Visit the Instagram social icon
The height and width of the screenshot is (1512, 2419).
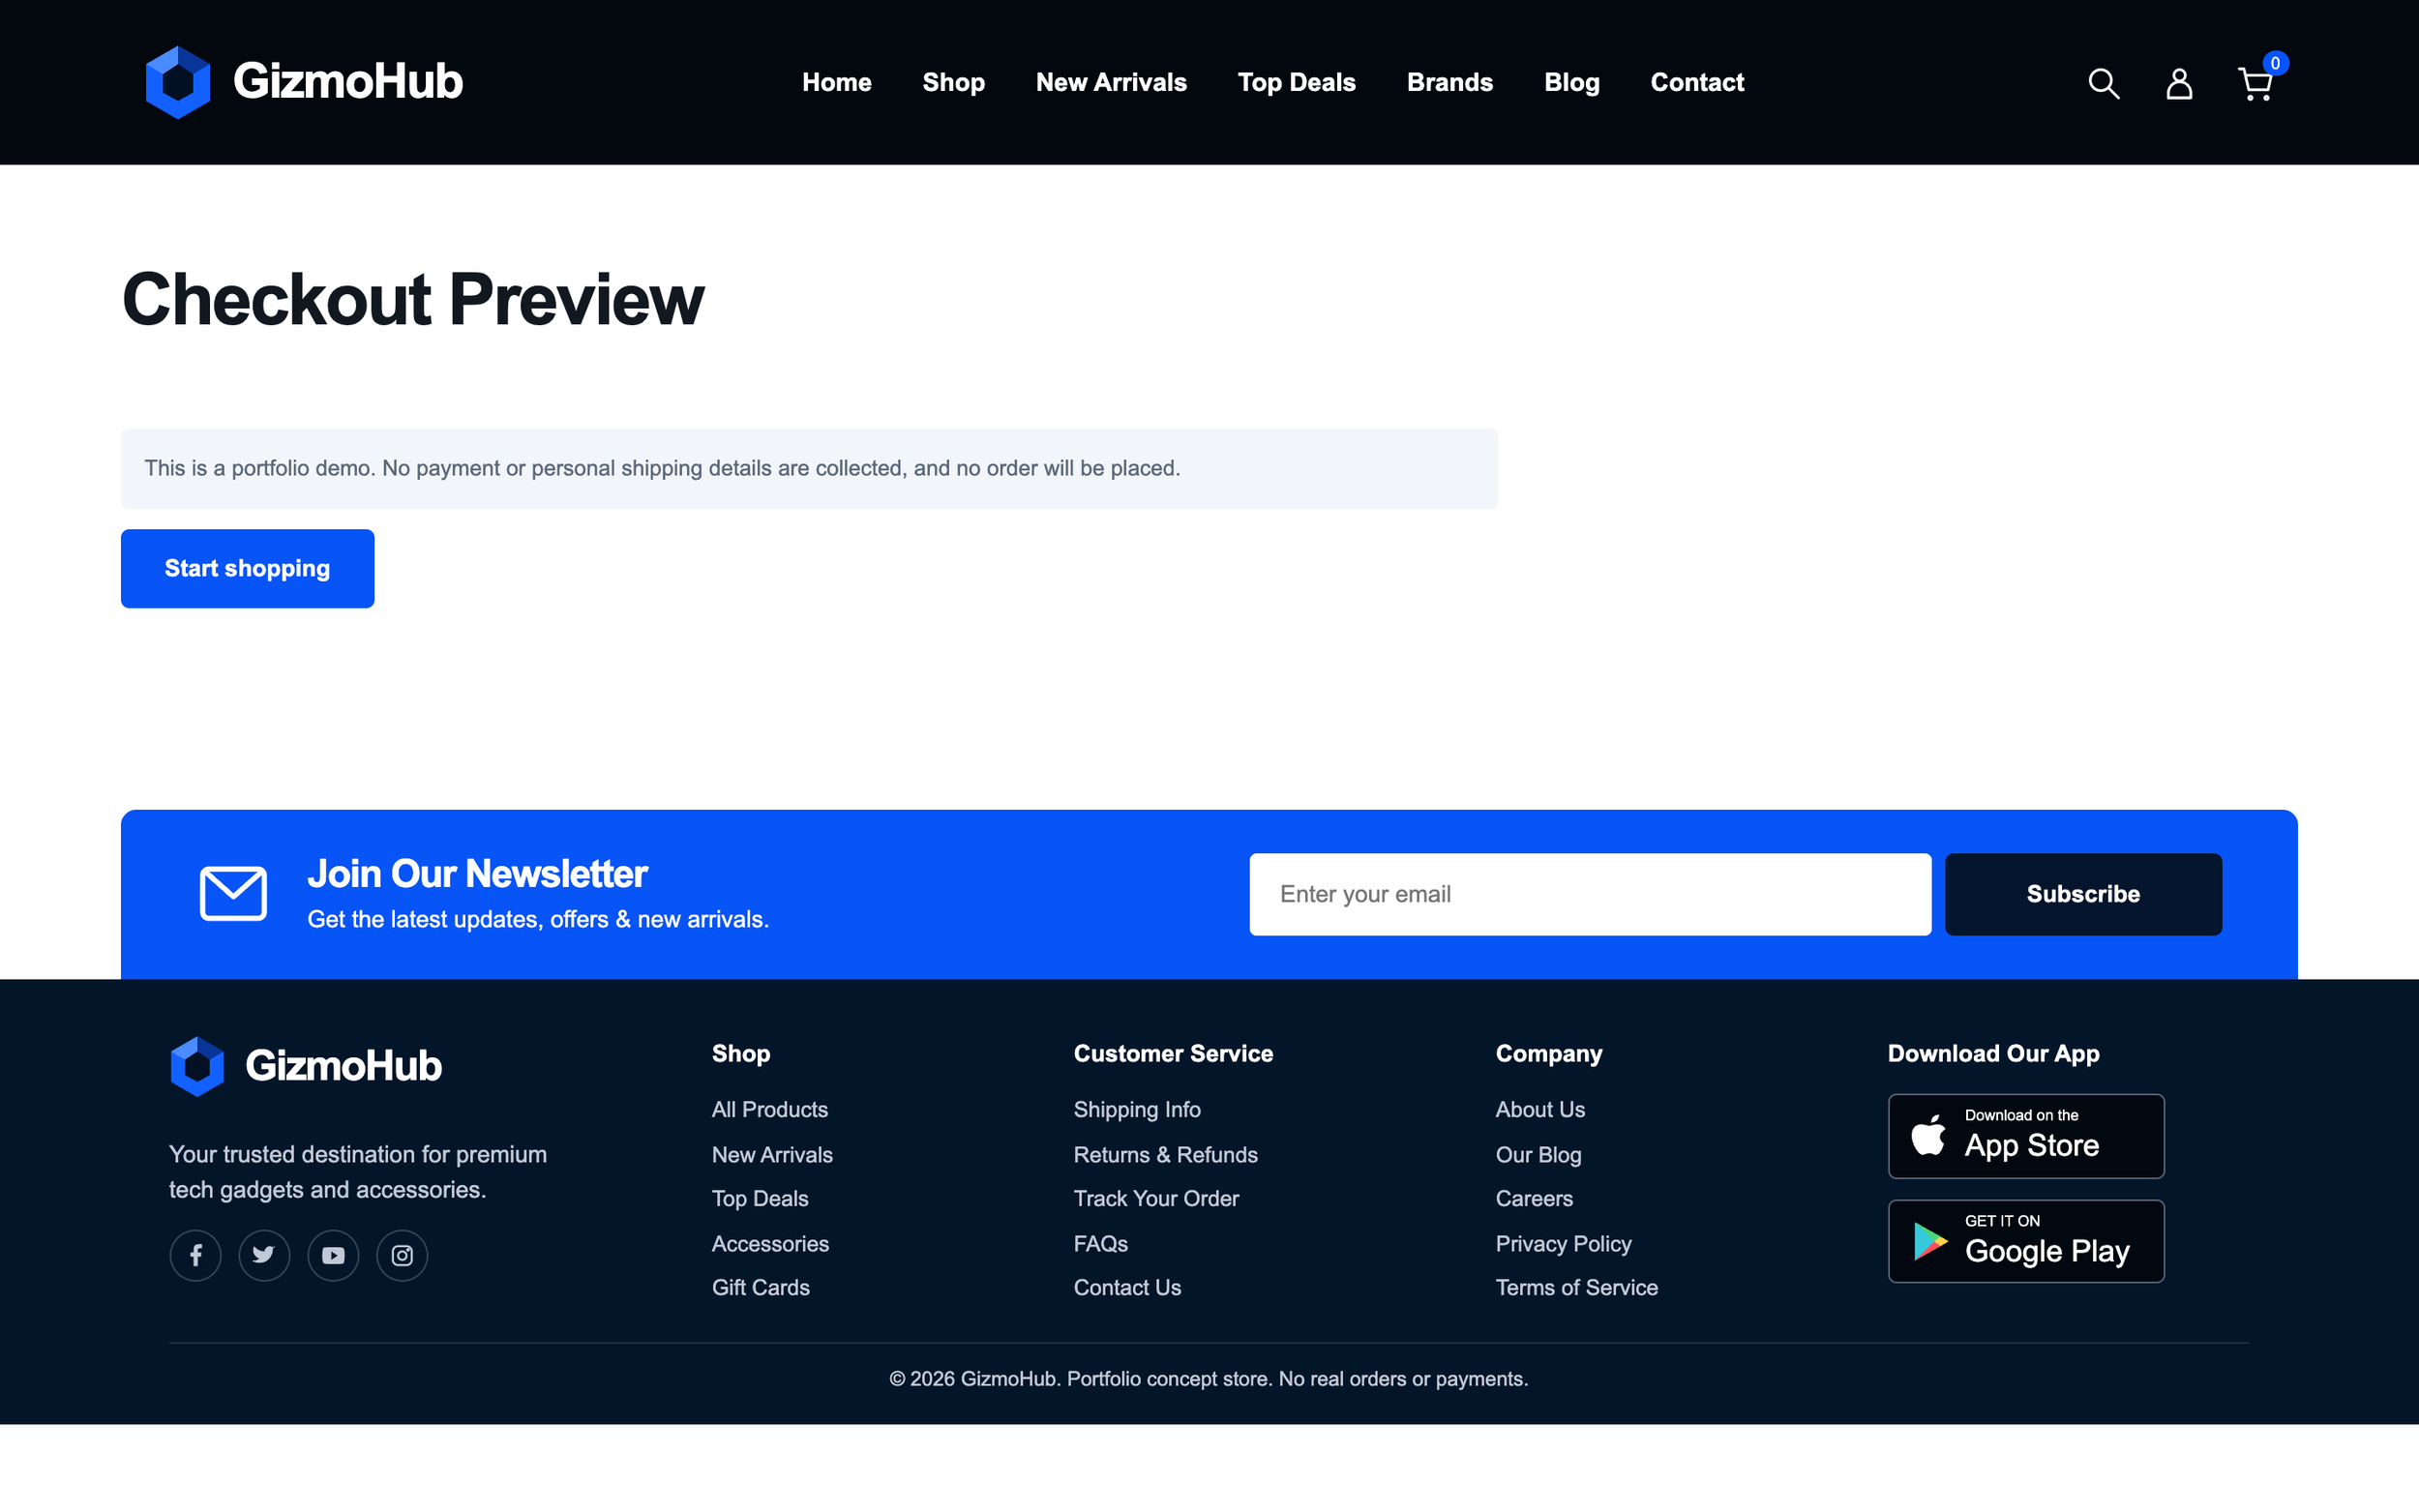point(402,1255)
